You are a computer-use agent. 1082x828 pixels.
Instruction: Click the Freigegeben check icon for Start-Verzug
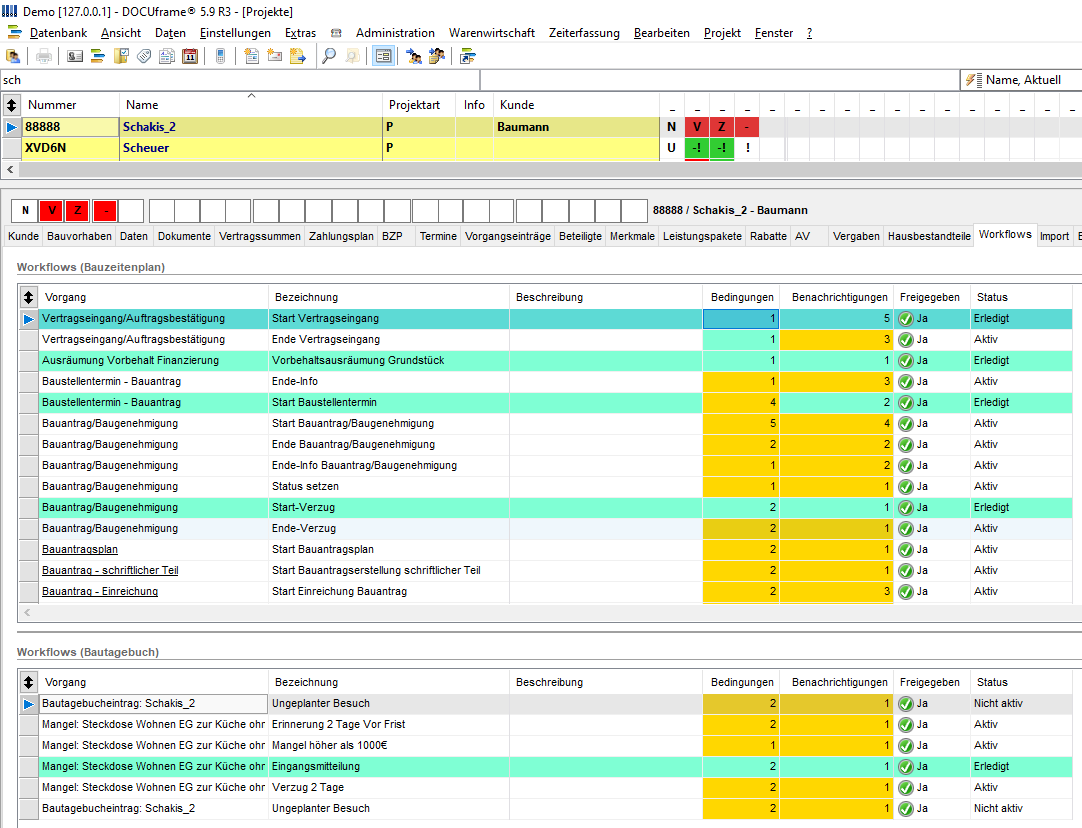point(906,508)
